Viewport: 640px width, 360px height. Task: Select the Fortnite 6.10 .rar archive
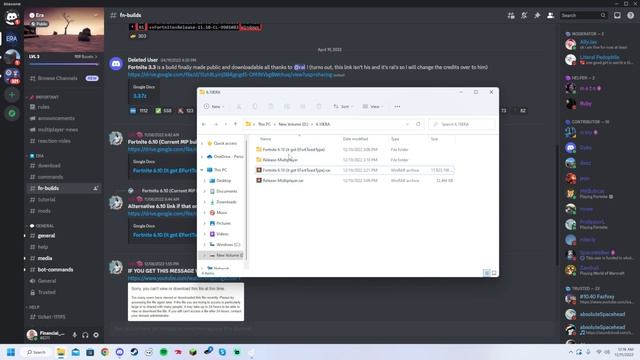tap(296, 170)
